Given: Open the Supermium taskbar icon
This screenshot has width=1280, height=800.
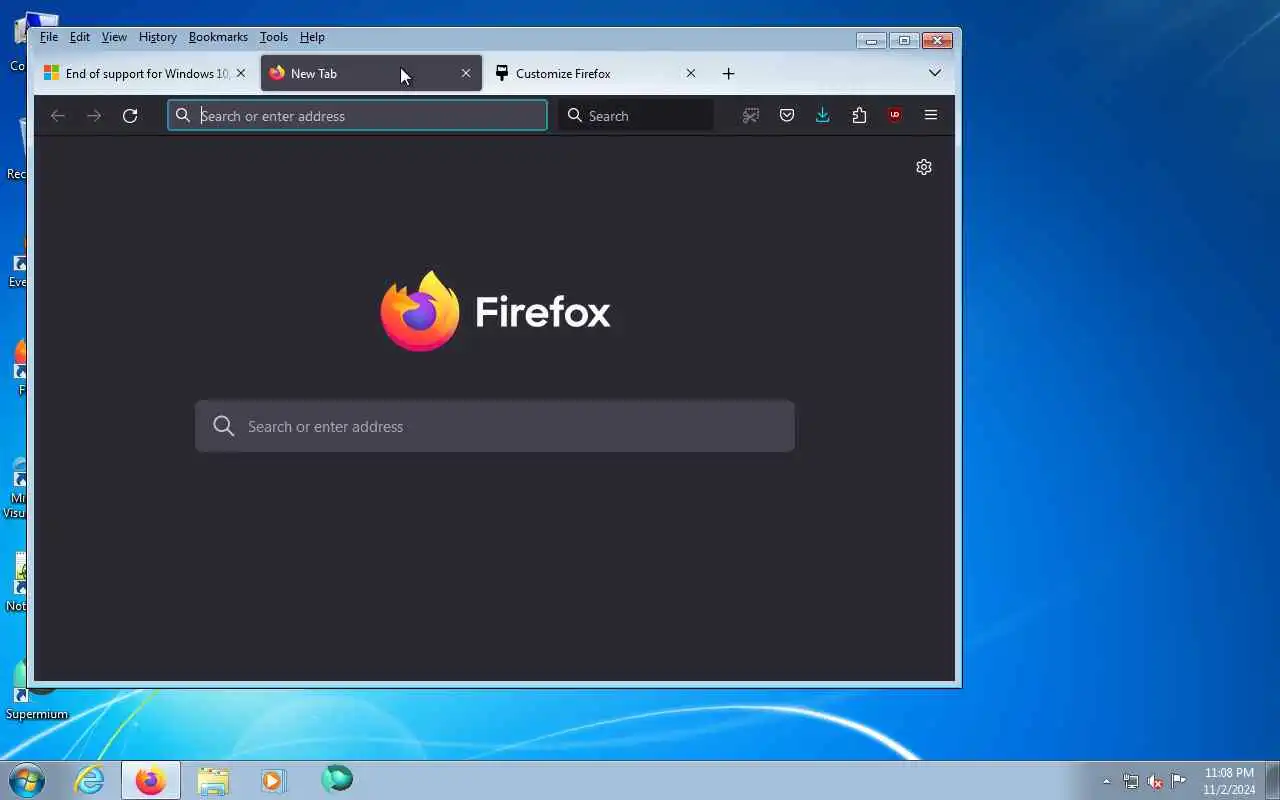Looking at the screenshot, I should [337, 779].
